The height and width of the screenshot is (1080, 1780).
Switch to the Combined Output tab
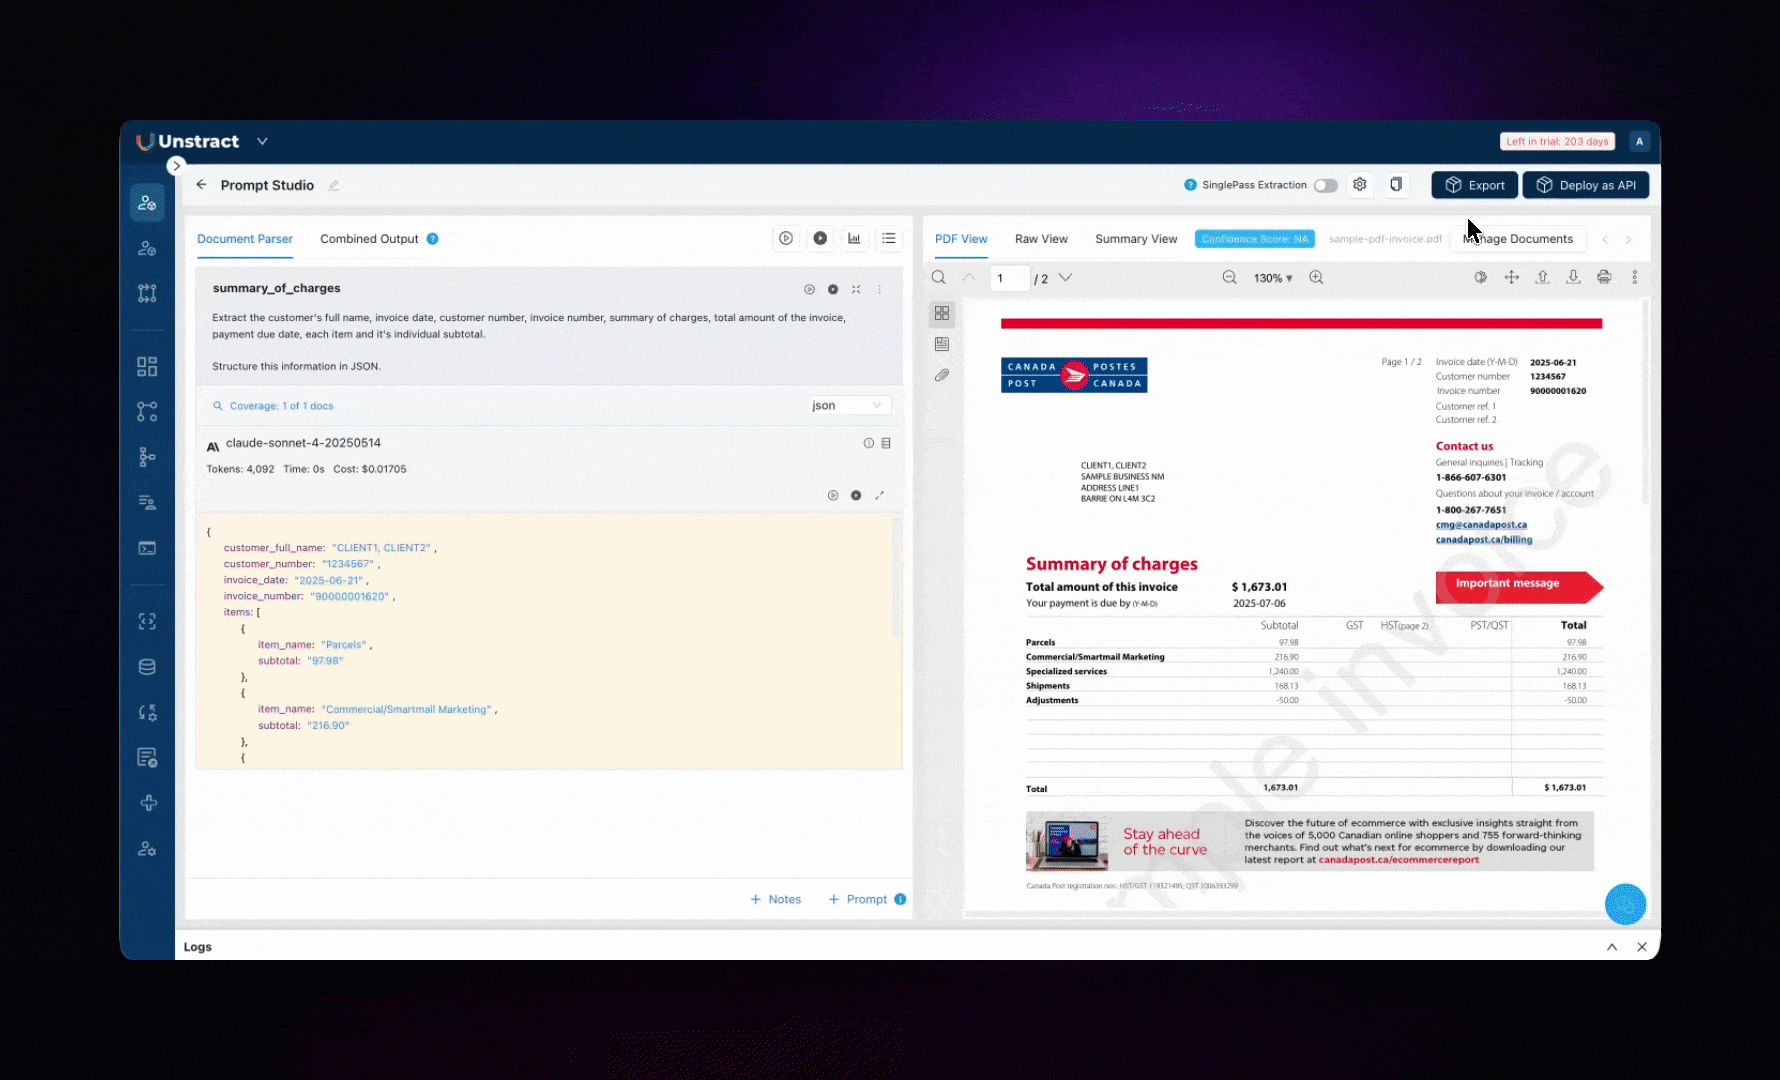coord(369,239)
